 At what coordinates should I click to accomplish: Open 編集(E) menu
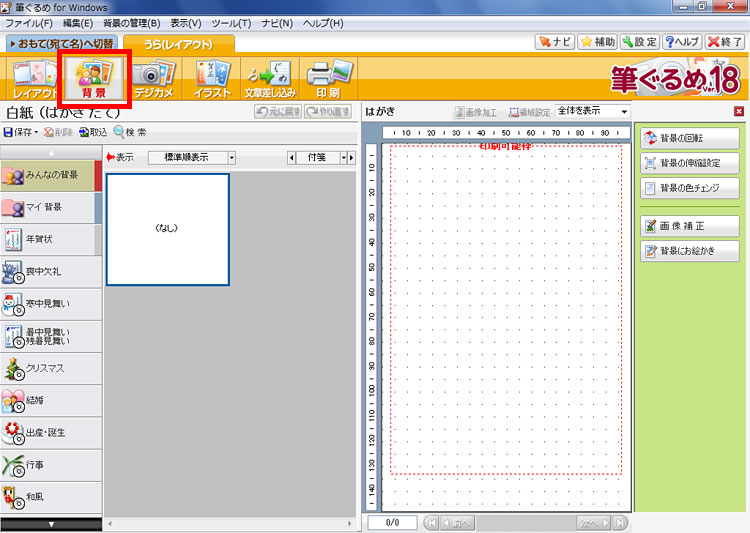78,23
